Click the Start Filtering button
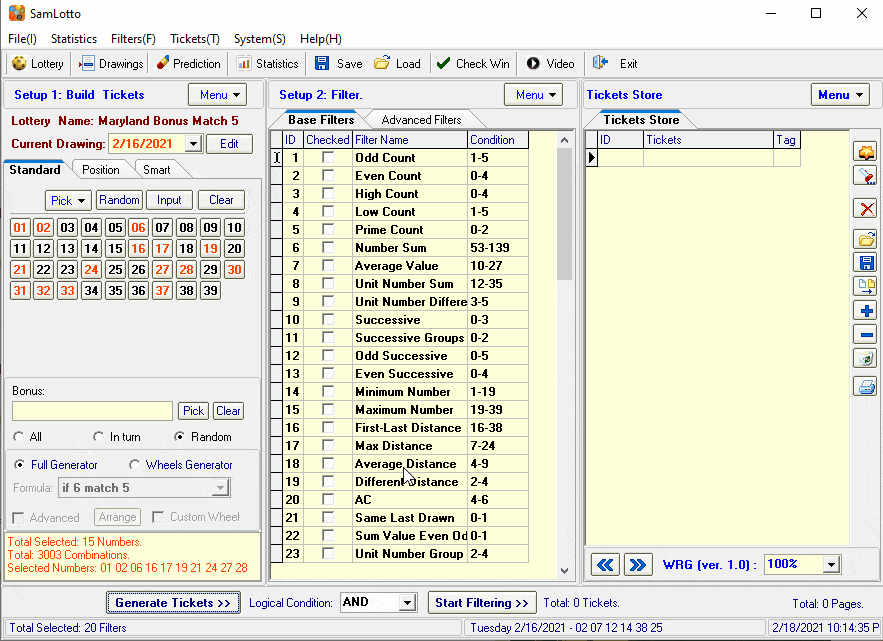 (x=482, y=603)
